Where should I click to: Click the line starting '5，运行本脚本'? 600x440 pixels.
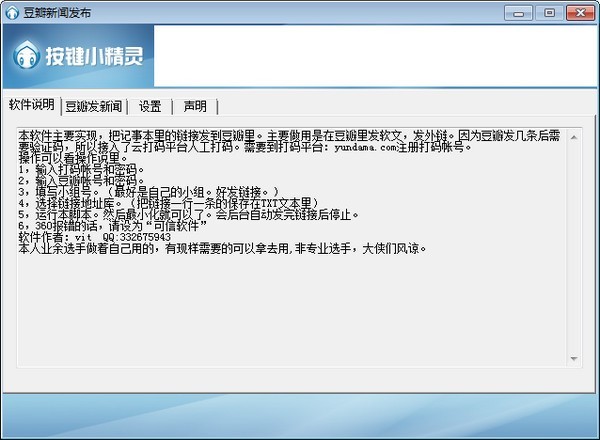(x=189, y=215)
